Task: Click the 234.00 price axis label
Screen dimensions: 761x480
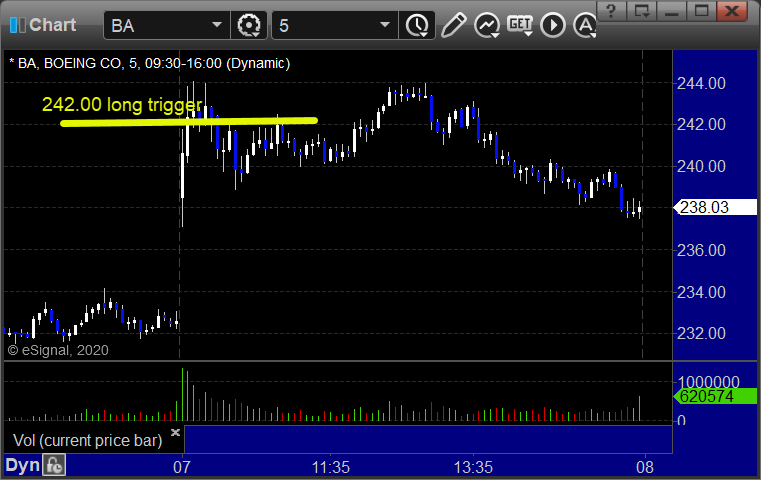Action: tap(701, 292)
